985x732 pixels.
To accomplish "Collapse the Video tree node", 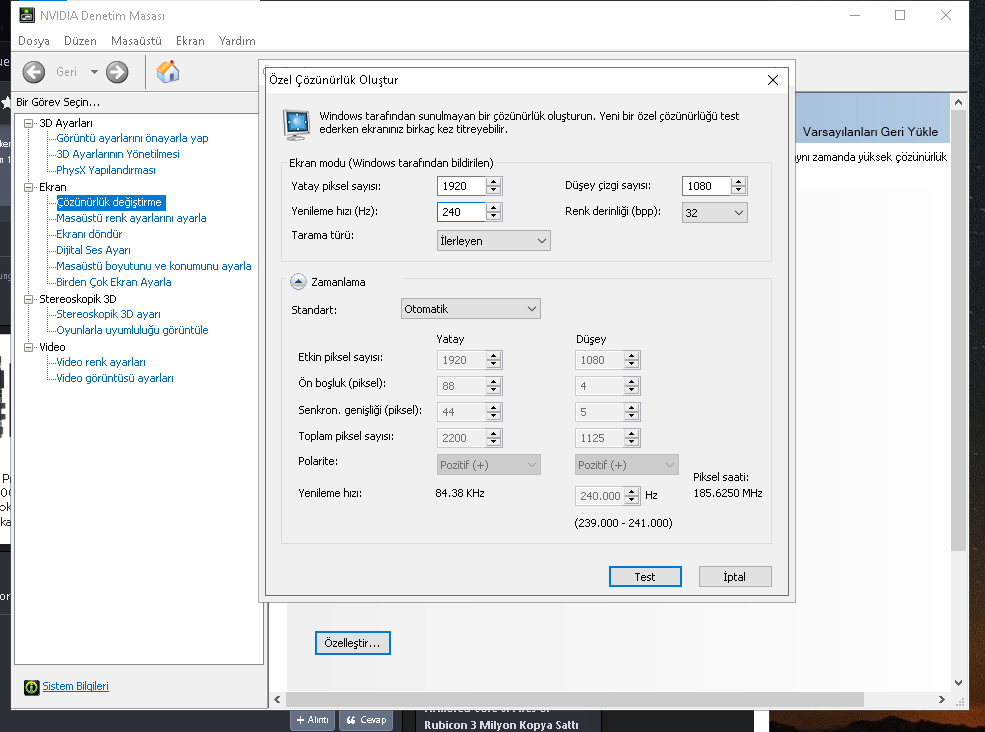I will tap(28, 347).
